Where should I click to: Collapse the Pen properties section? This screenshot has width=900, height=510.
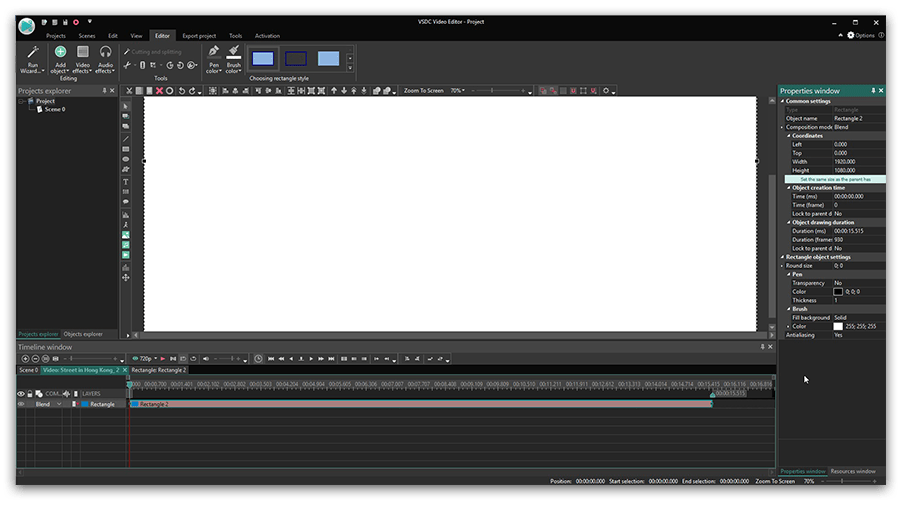[x=789, y=274]
